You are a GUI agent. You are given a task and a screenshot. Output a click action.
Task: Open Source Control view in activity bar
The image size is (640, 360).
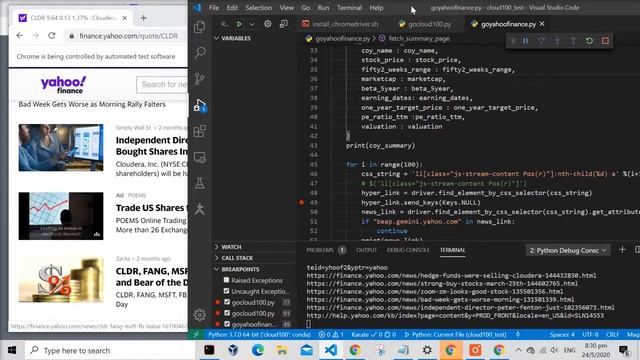click(200, 78)
